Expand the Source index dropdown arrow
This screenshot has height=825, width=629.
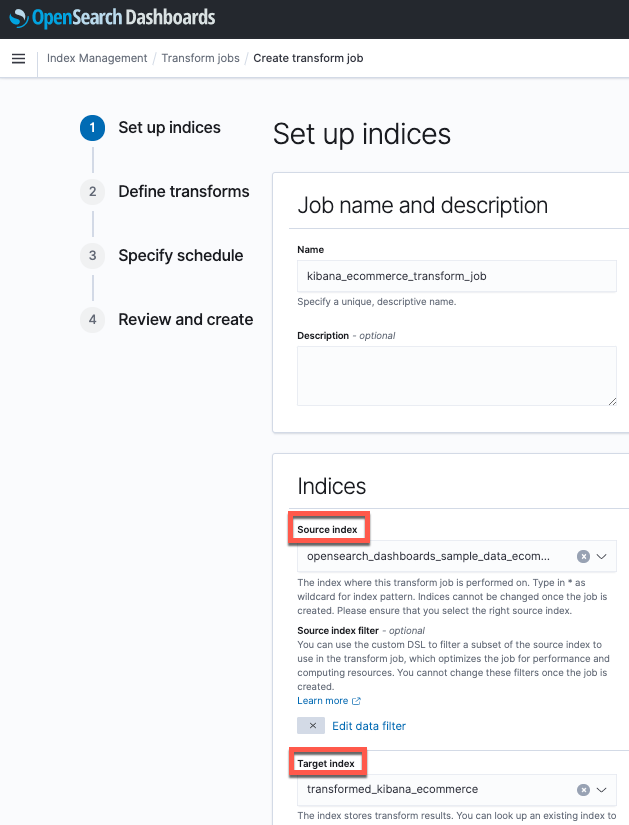pyautogui.click(x=602, y=556)
